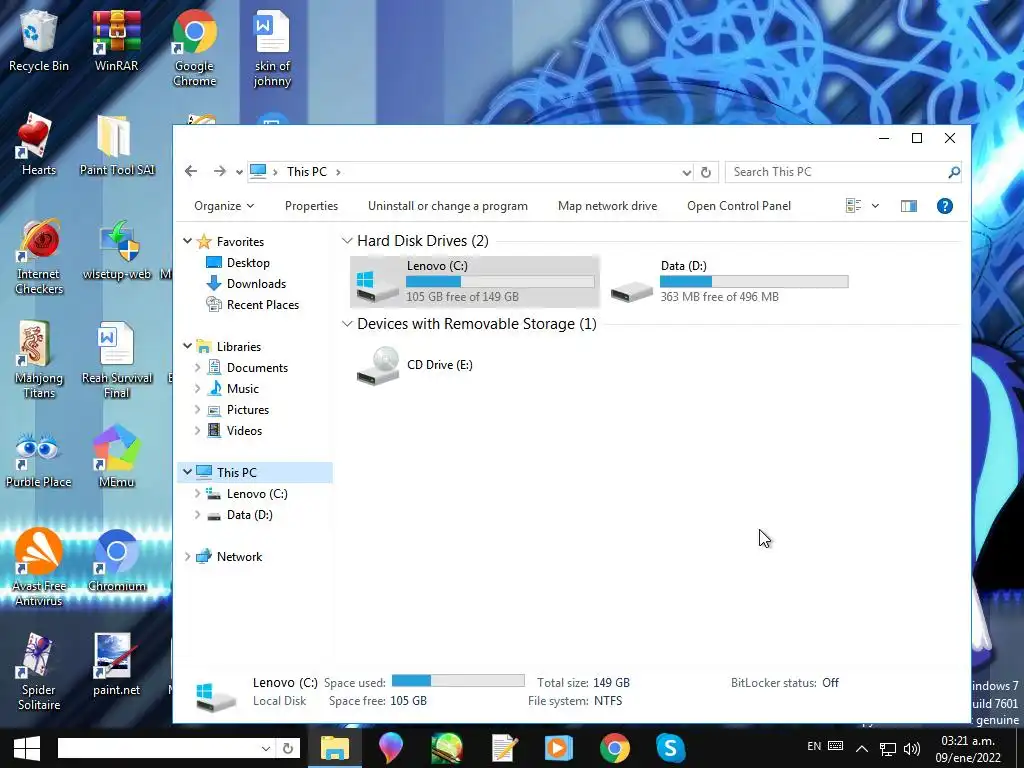The image size is (1024, 768).
Task: Click the Properties command
Action: coord(311,206)
